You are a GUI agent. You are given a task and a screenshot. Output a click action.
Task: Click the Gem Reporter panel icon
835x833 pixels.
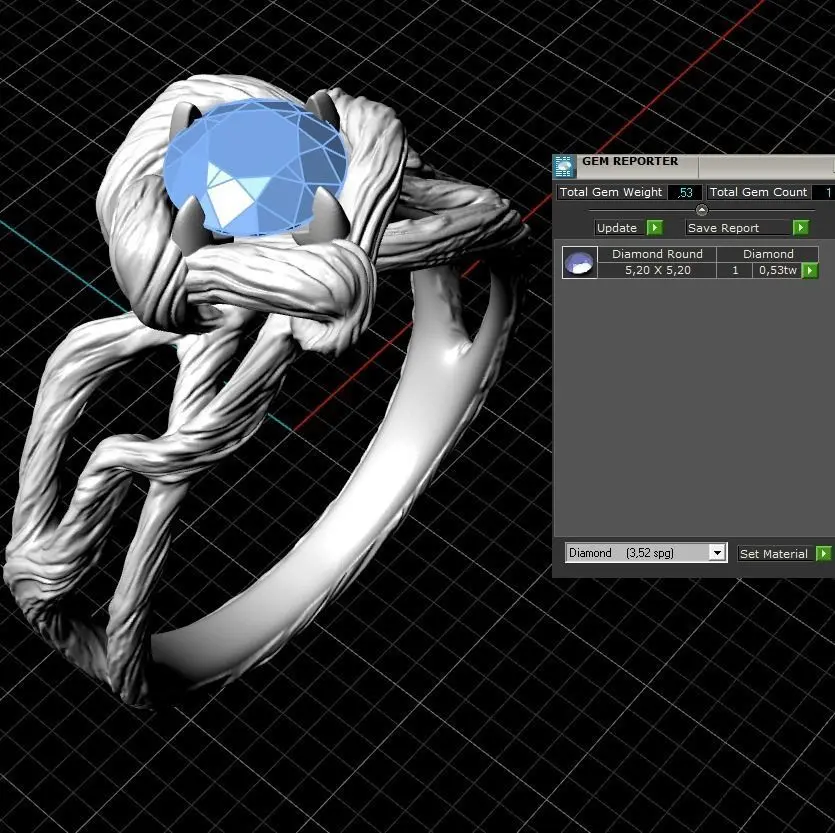[564, 167]
